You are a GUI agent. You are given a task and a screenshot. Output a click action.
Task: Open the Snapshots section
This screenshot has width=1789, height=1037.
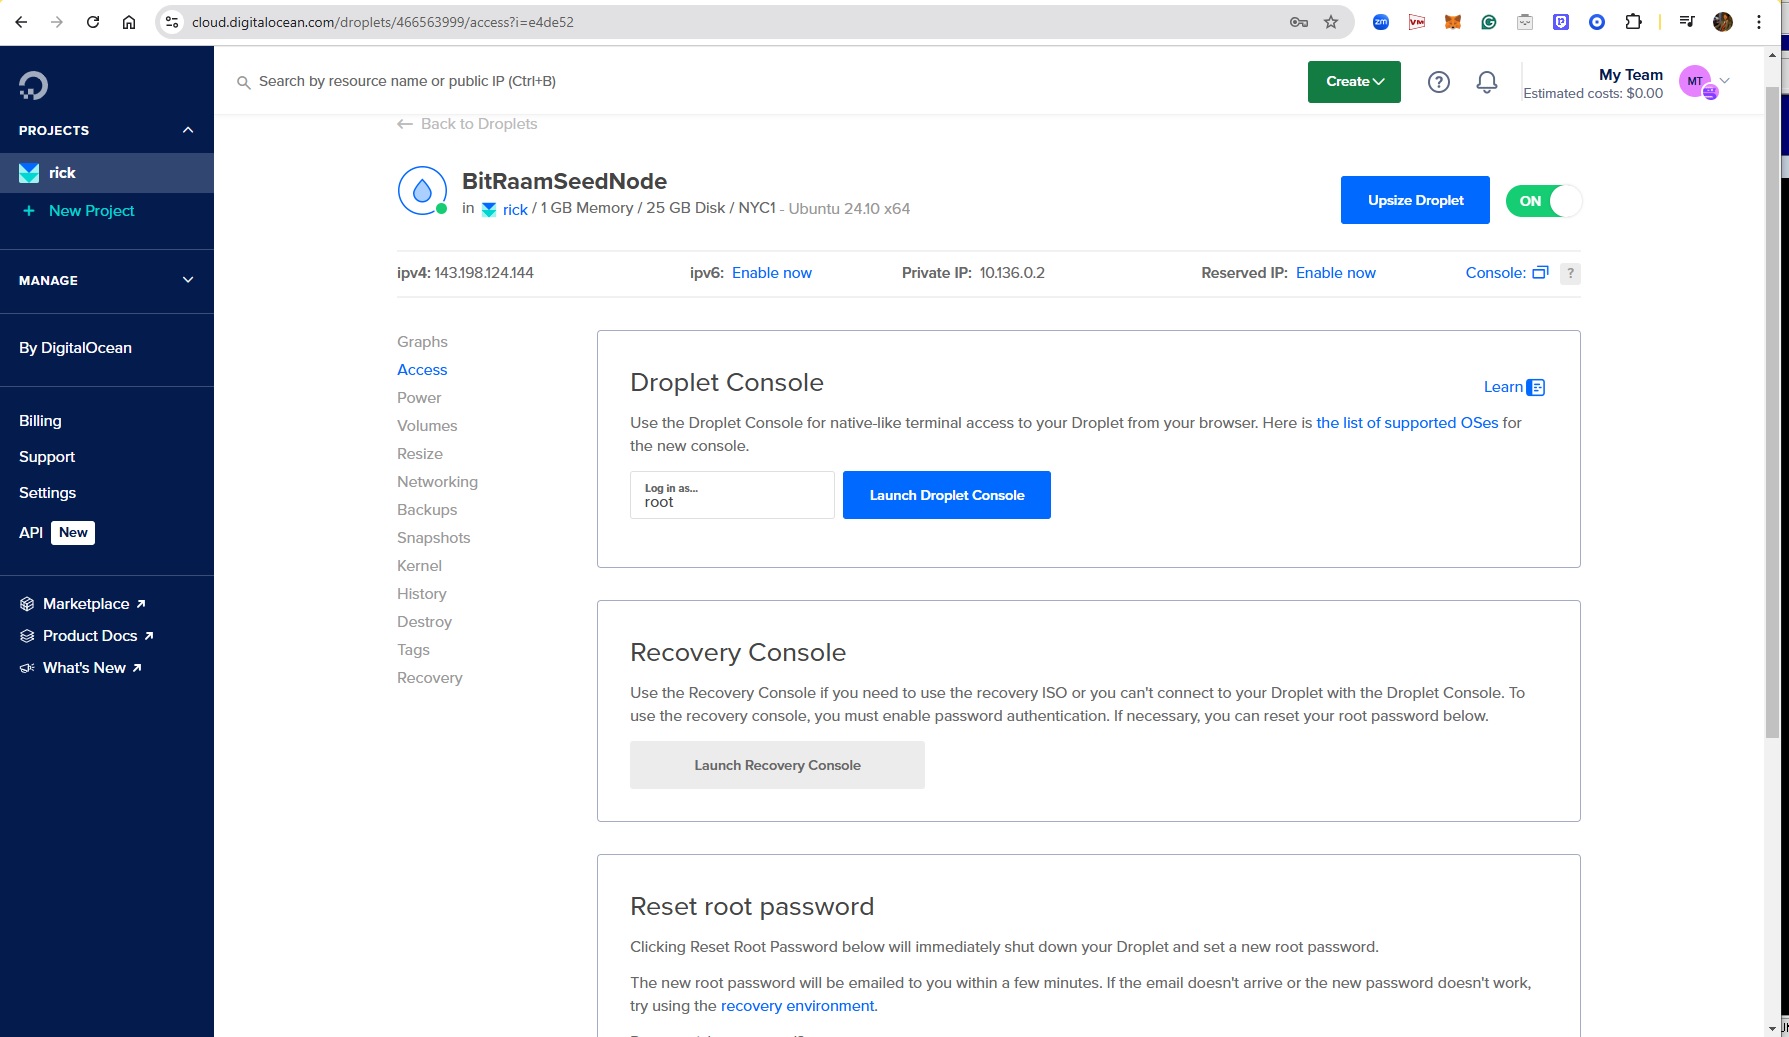(433, 538)
